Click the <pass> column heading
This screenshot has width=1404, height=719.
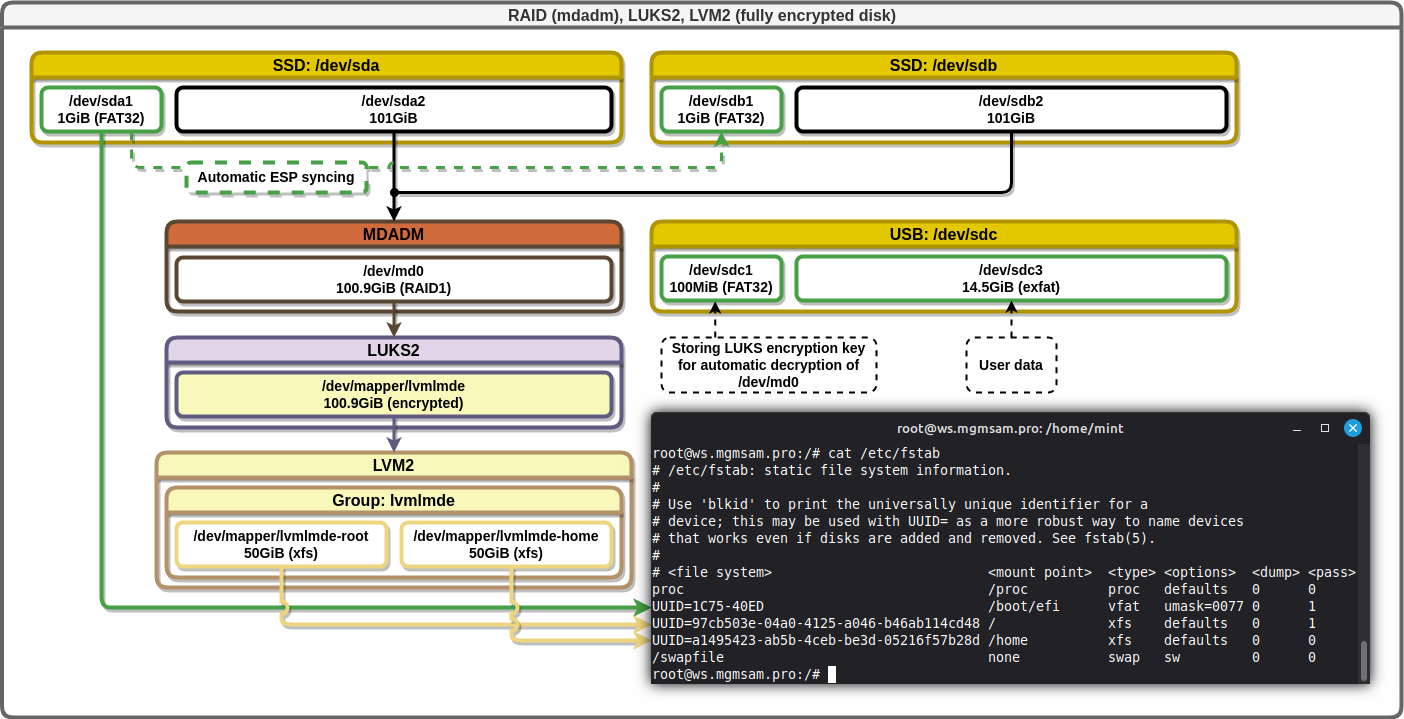point(1332,572)
